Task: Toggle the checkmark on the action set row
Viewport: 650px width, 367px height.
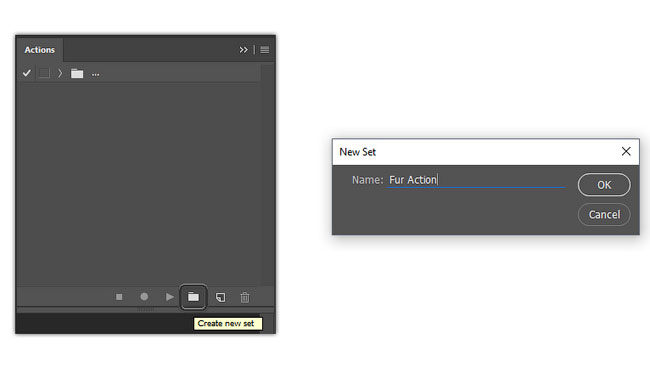Action: pyautogui.click(x=27, y=73)
